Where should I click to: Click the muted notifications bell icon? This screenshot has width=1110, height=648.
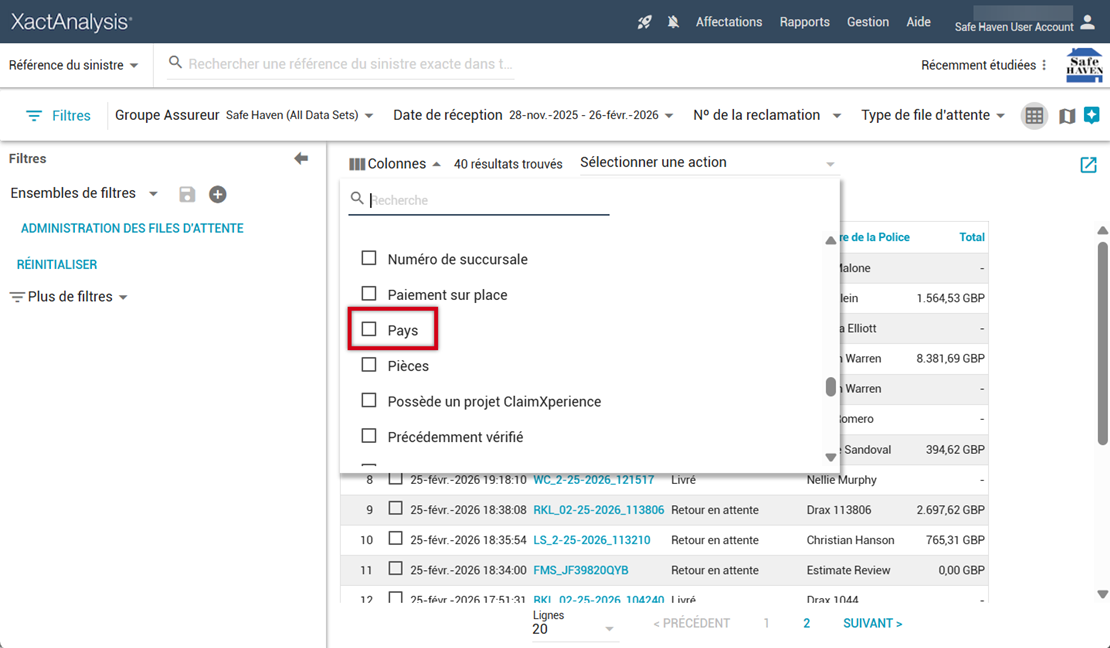click(673, 22)
